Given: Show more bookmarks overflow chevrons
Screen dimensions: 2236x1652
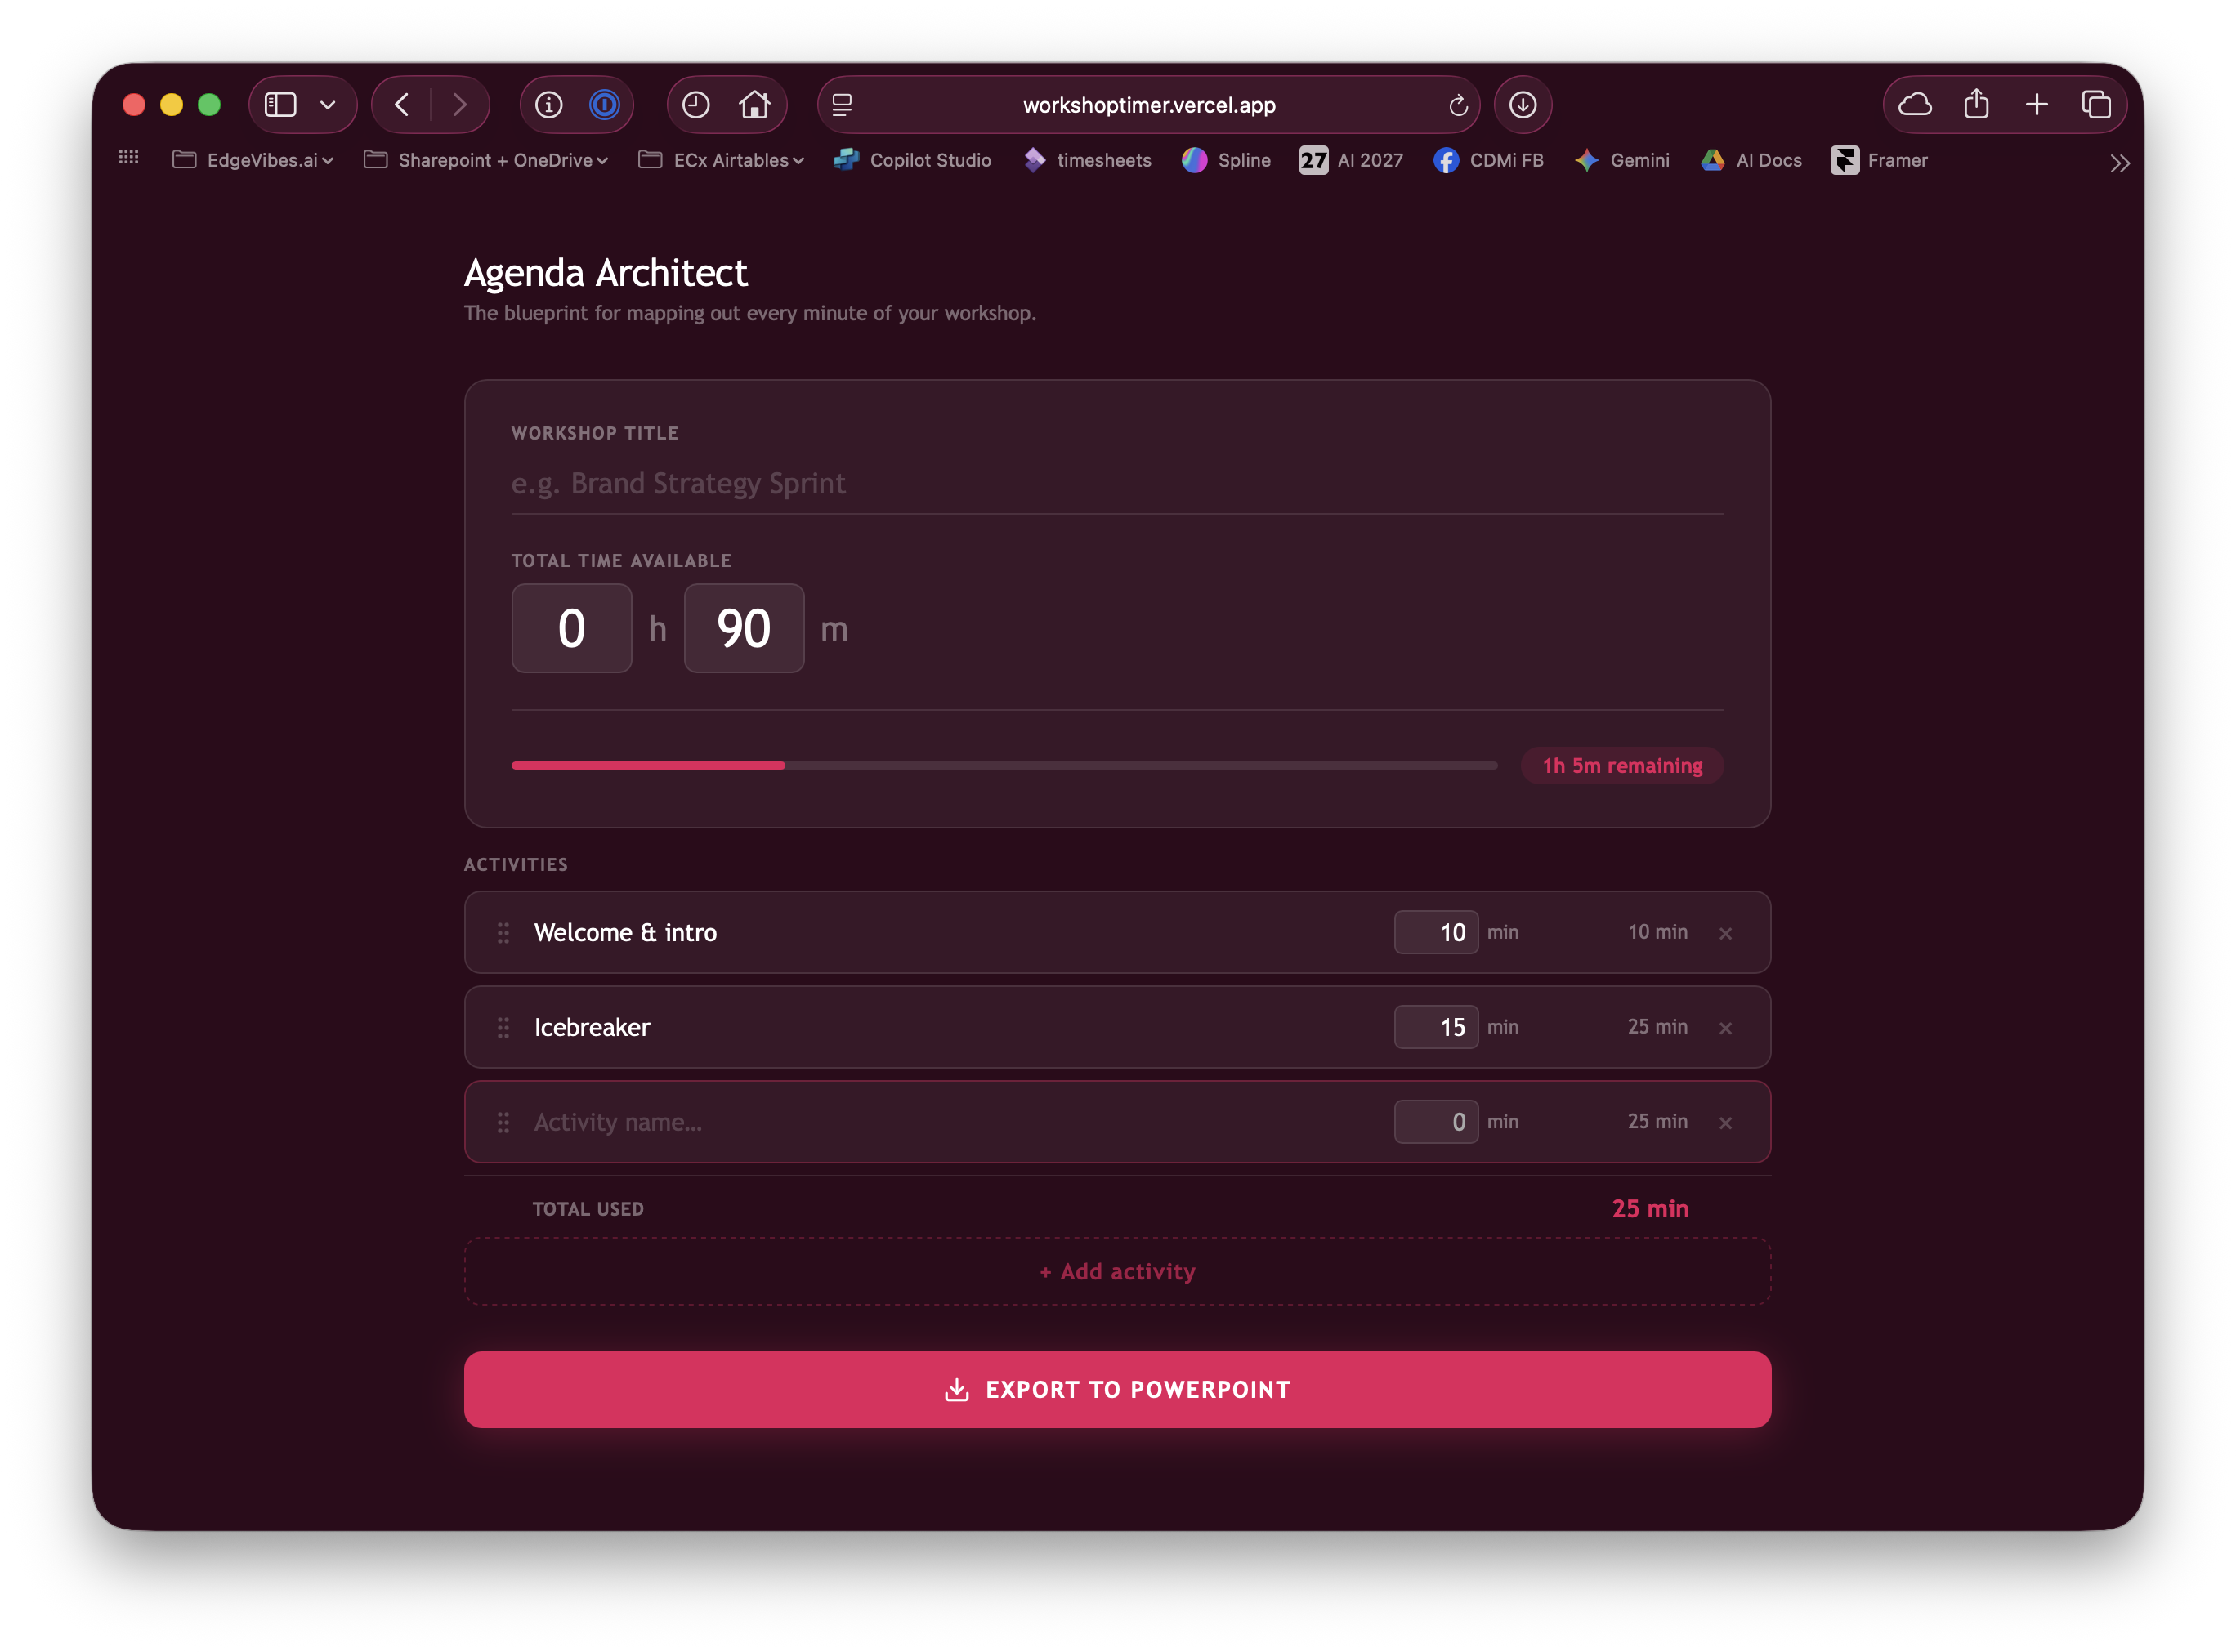Looking at the screenshot, I should [2119, 163].
